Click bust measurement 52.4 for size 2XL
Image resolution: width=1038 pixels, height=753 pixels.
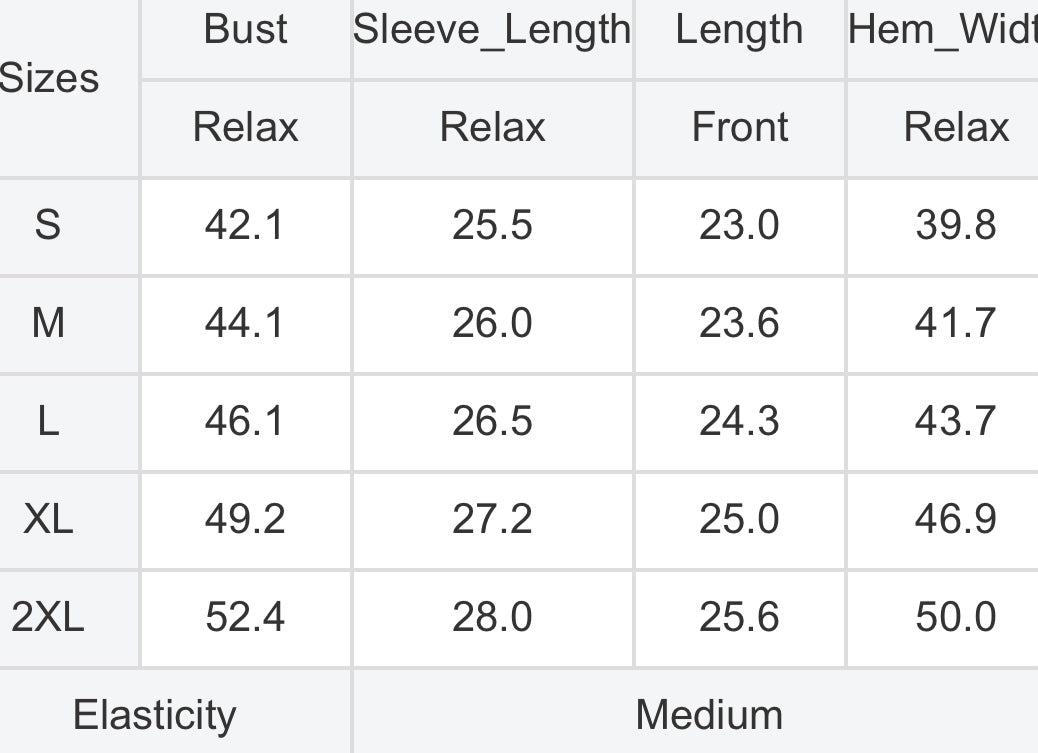pos(245,617)
